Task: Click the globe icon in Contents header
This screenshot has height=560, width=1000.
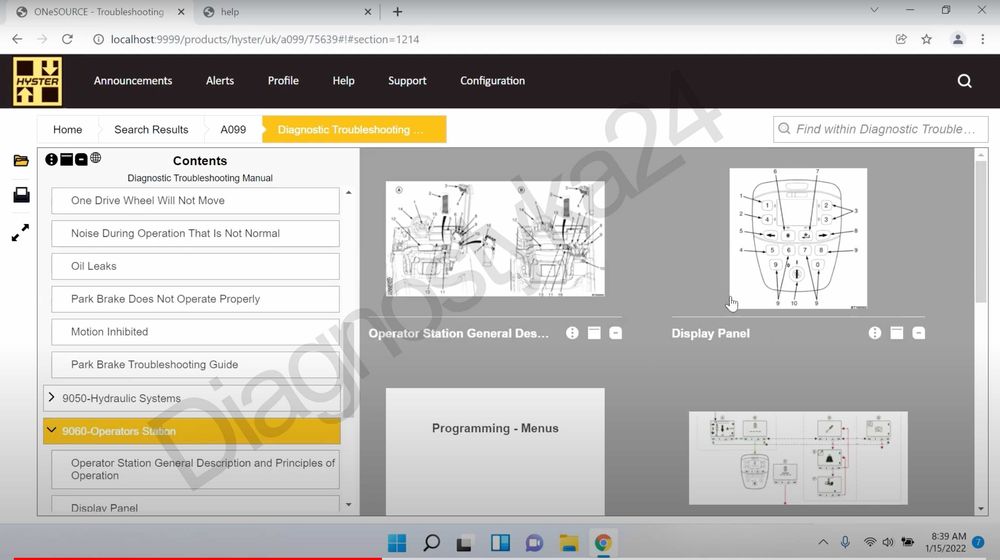Action: (96, 158)
